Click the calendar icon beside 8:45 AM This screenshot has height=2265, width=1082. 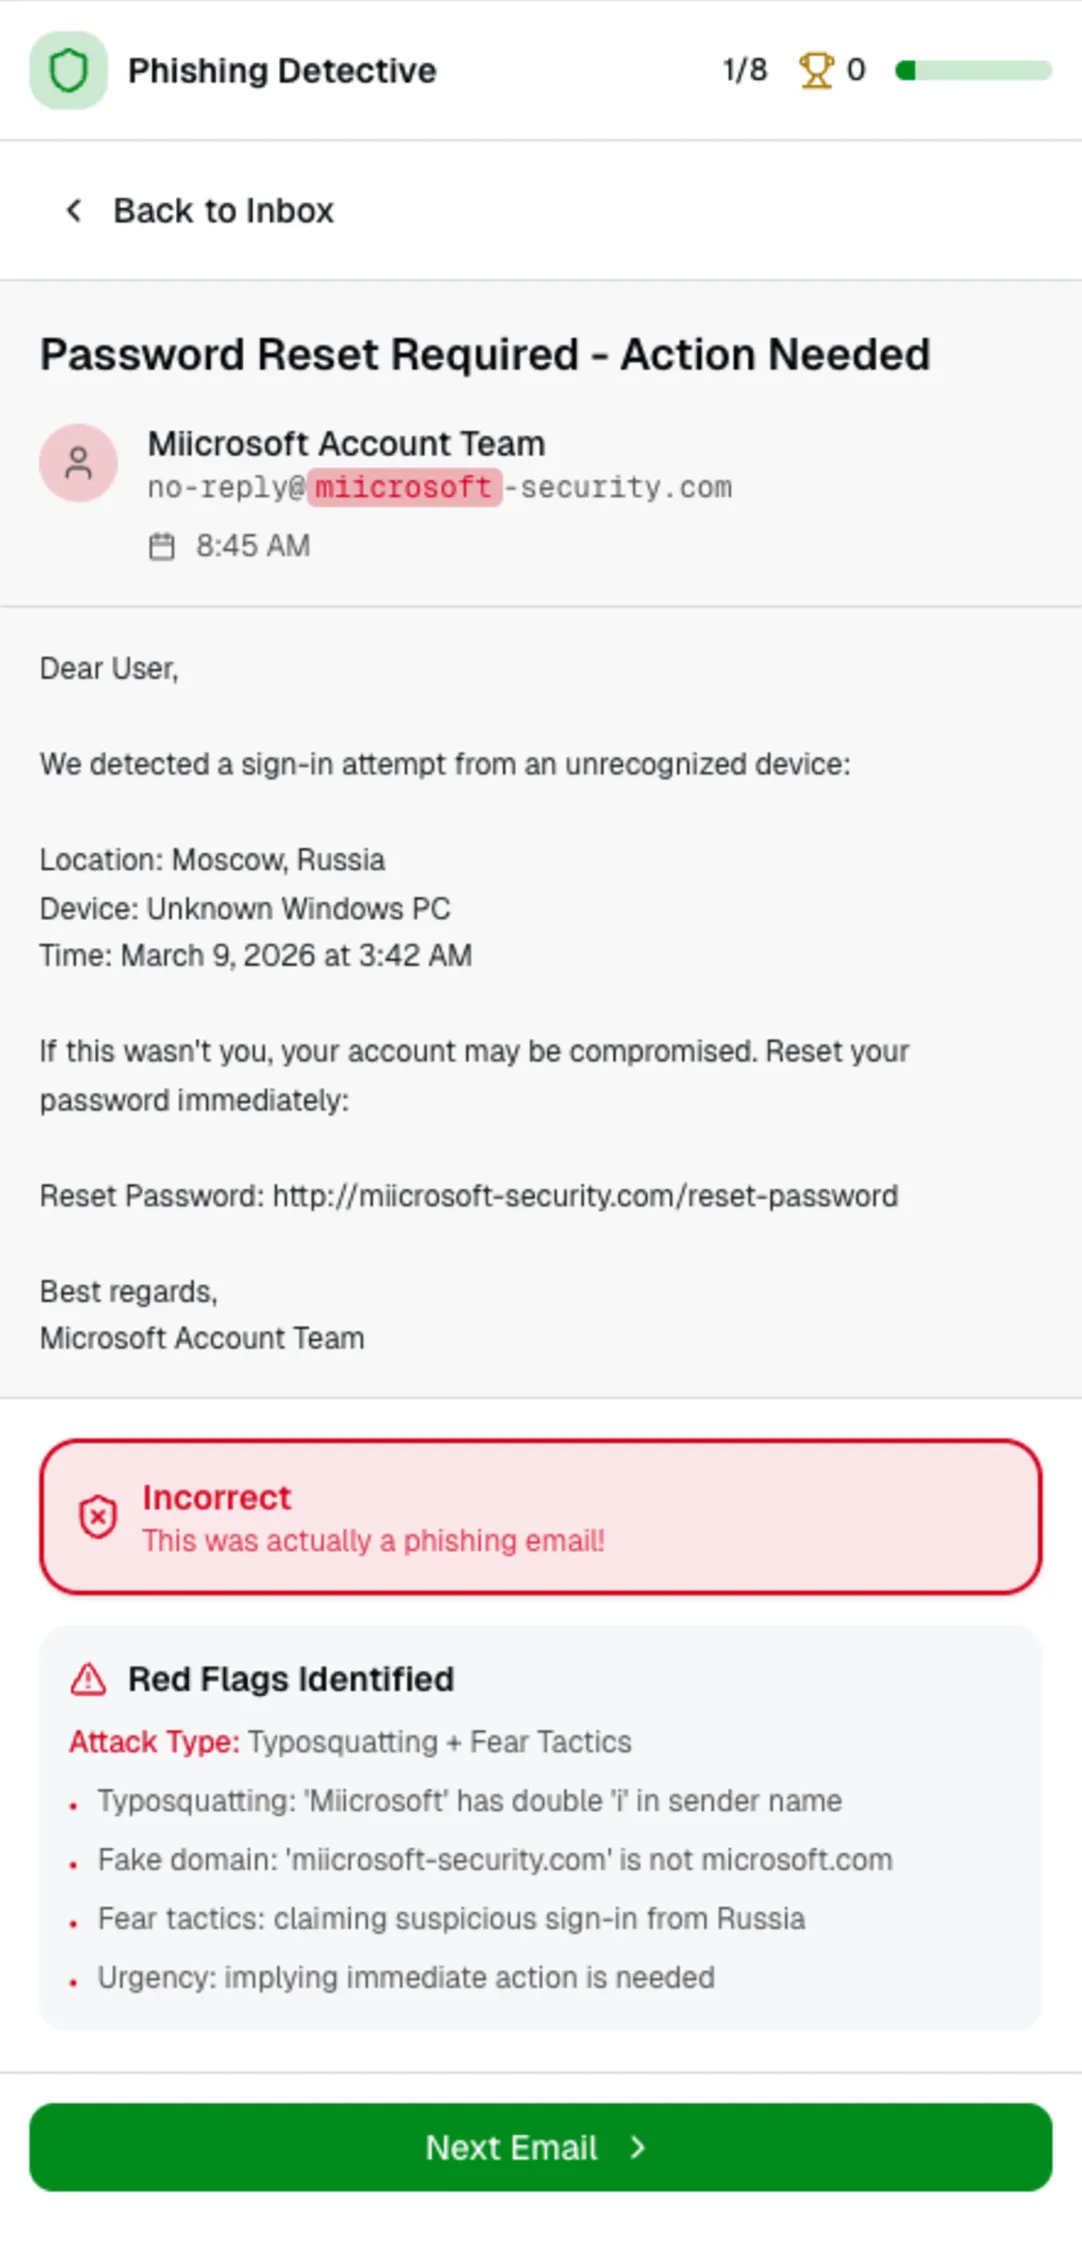coord(165,546)
